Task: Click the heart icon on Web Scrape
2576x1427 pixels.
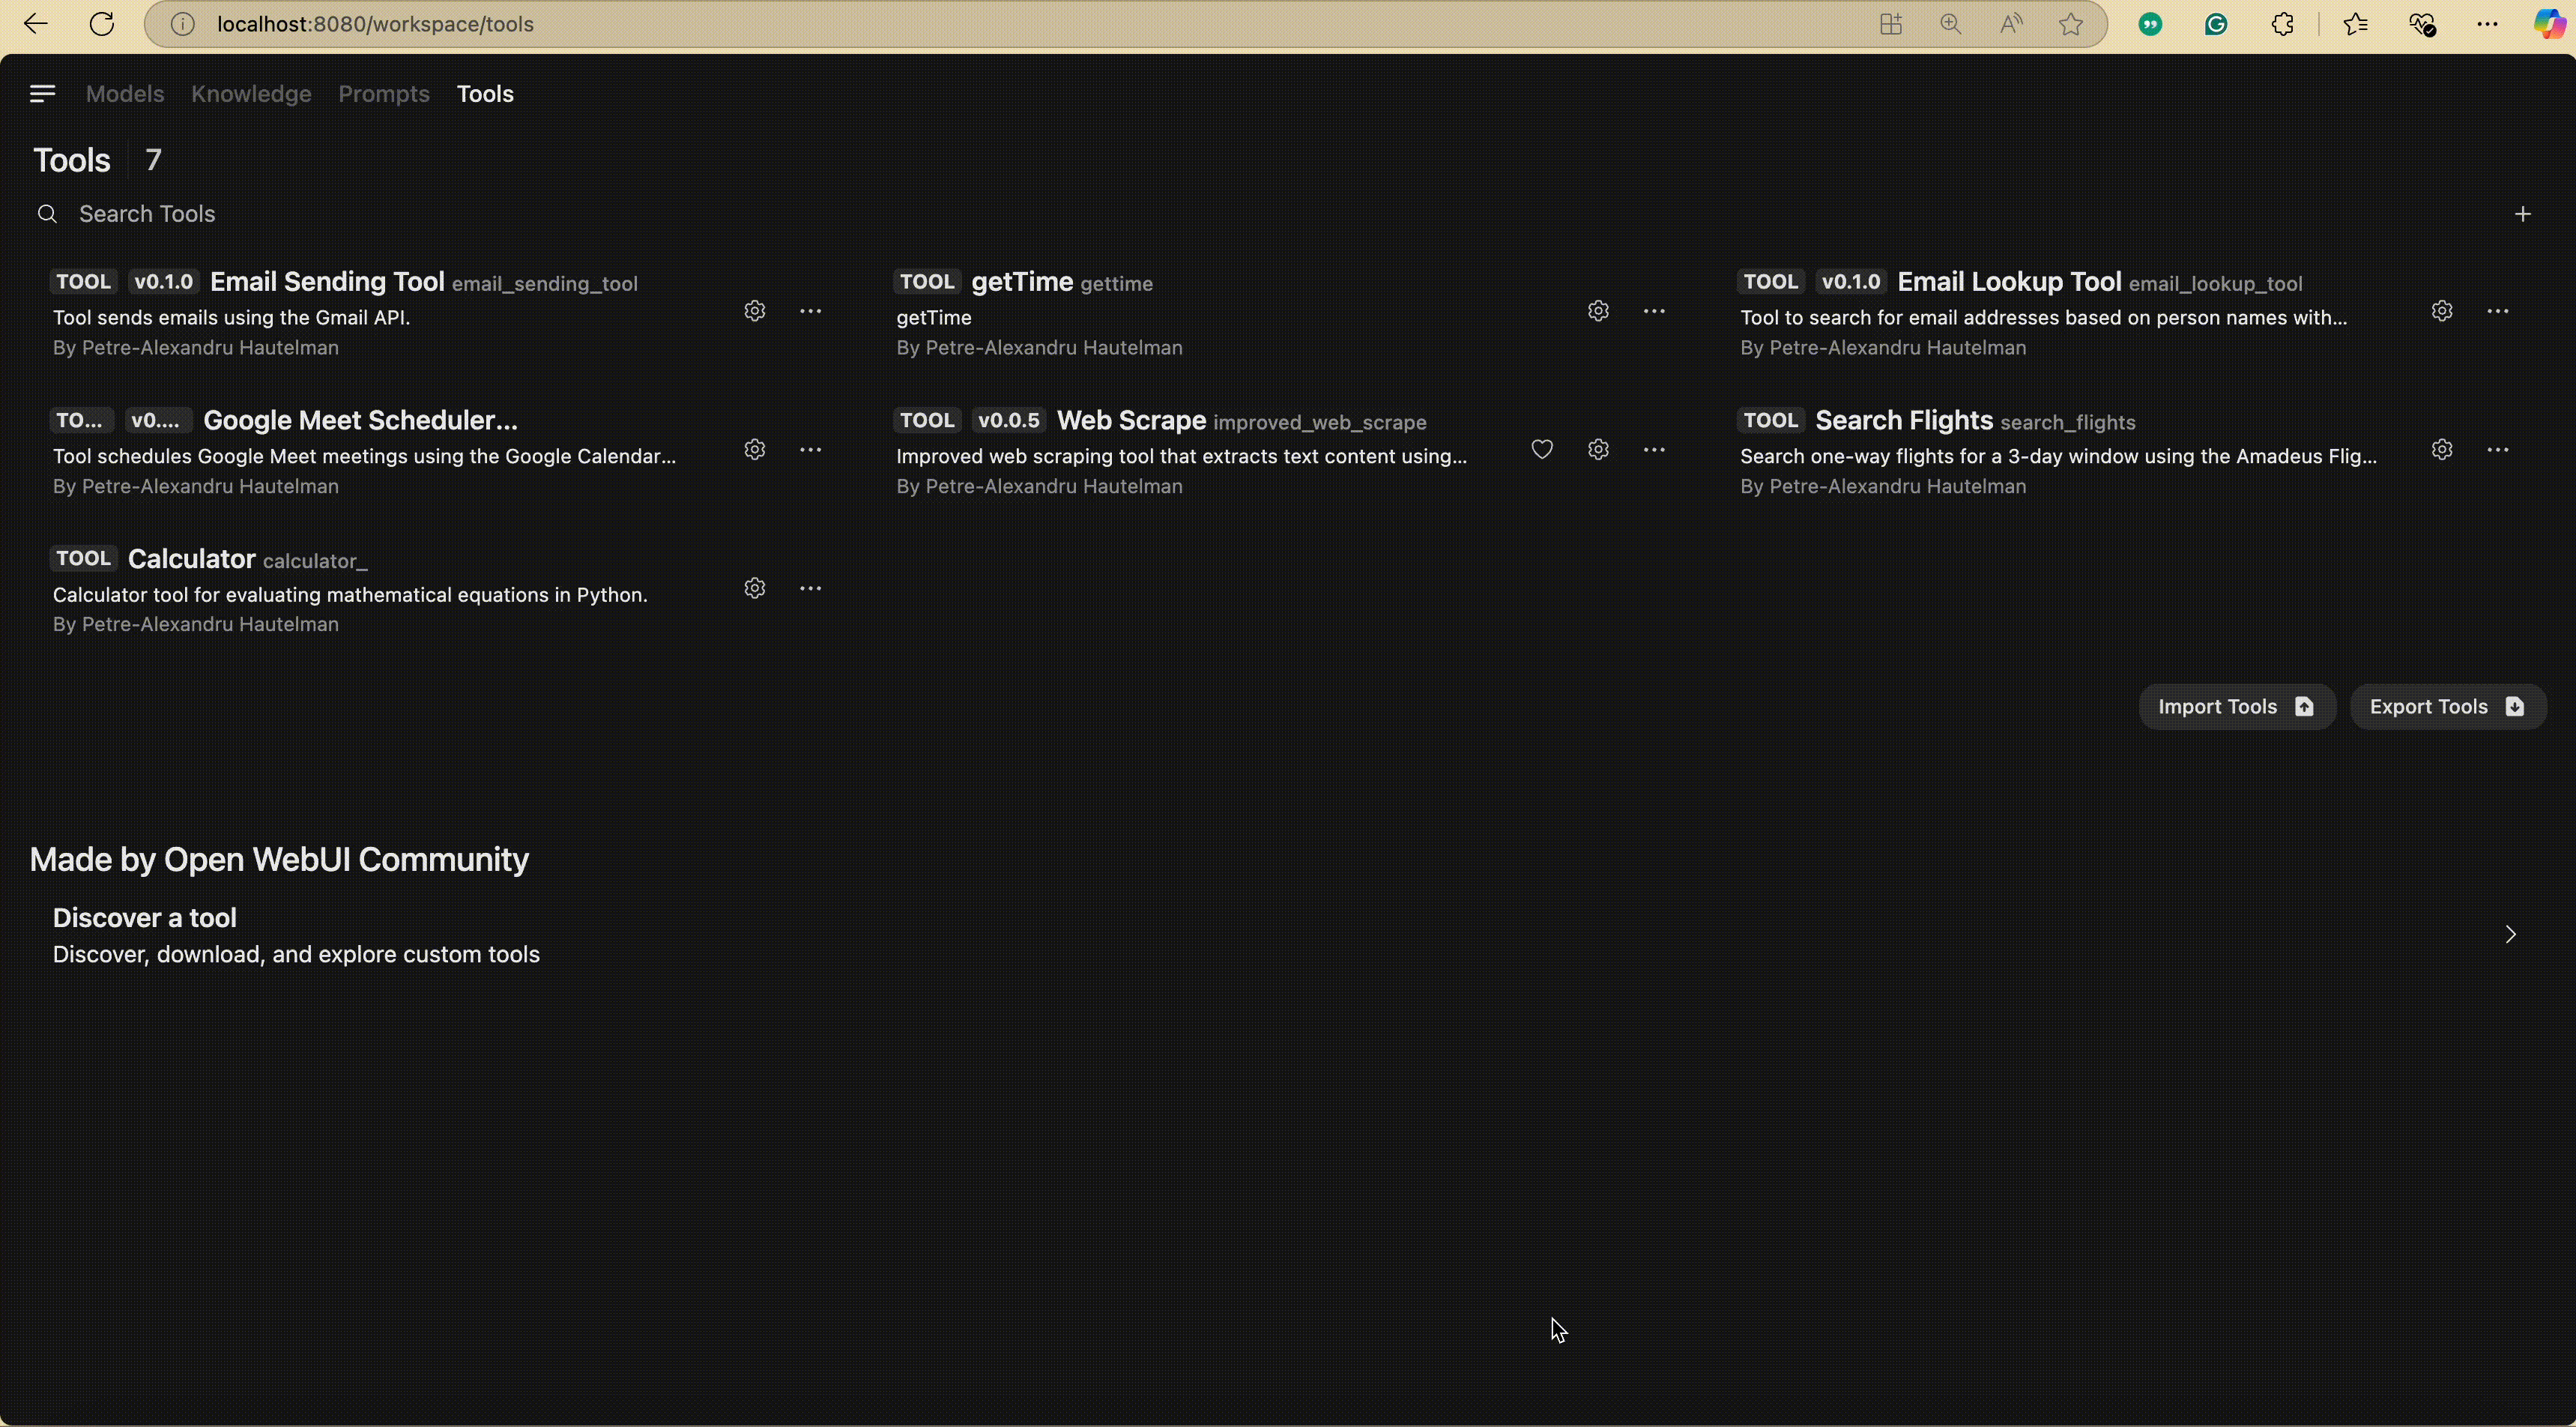Action: 1542,450
